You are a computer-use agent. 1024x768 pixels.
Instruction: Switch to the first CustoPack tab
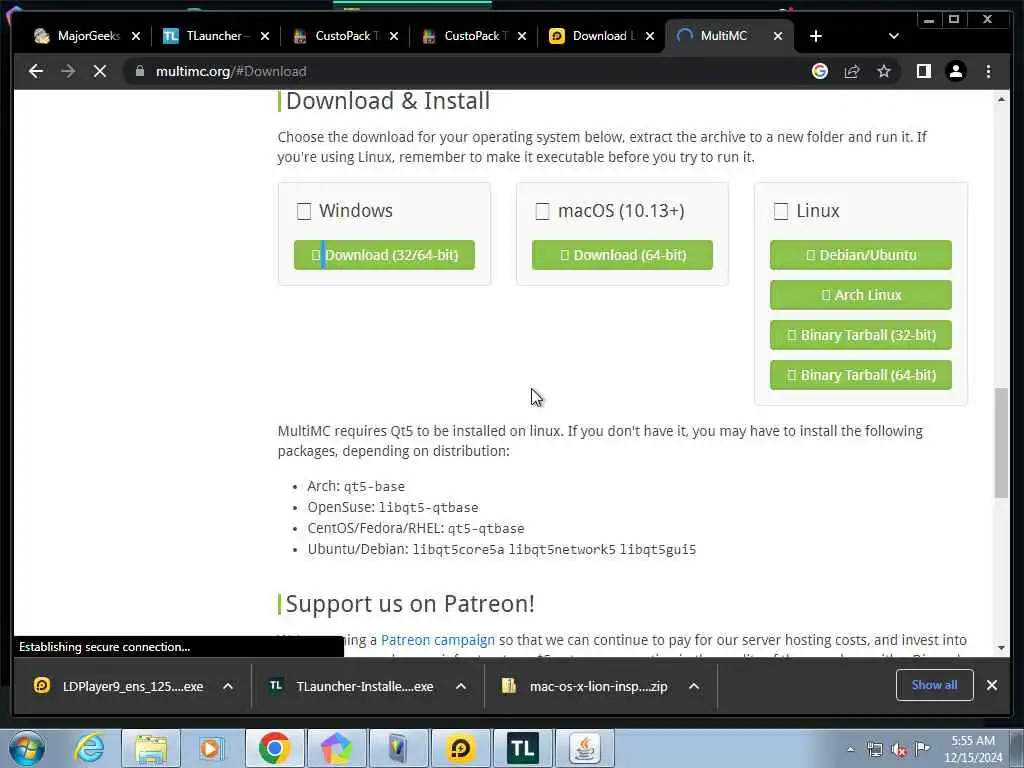(345, 36)
